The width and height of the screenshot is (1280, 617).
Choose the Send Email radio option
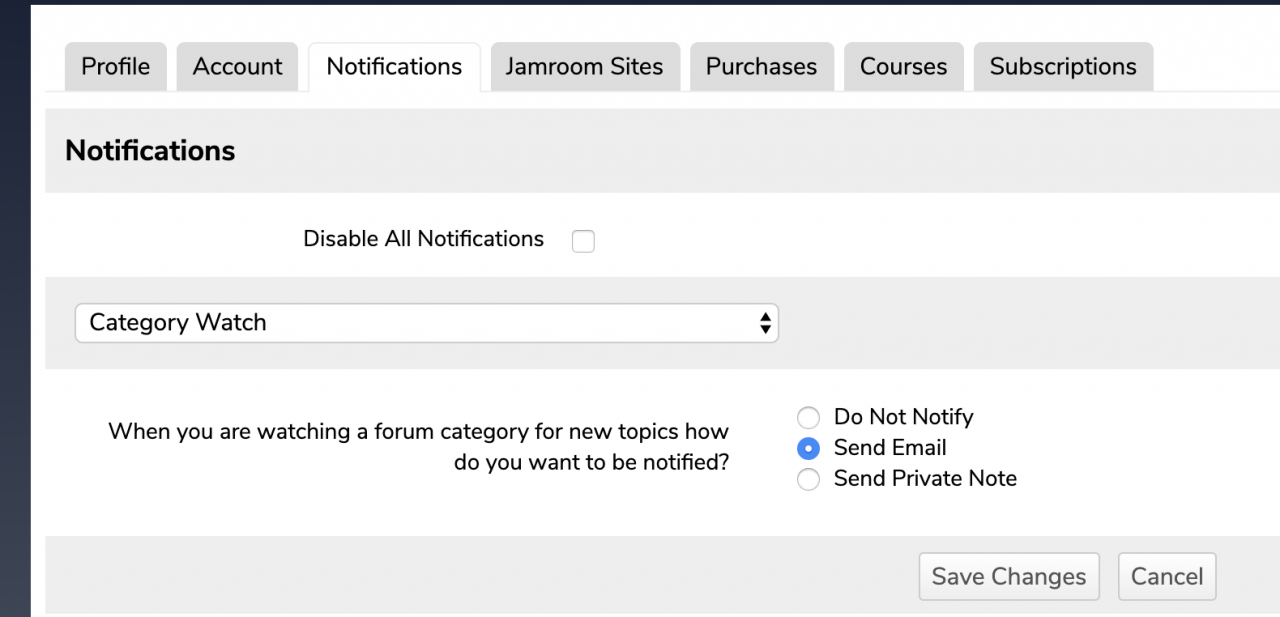pyautogui.click(x=808, y=449)
